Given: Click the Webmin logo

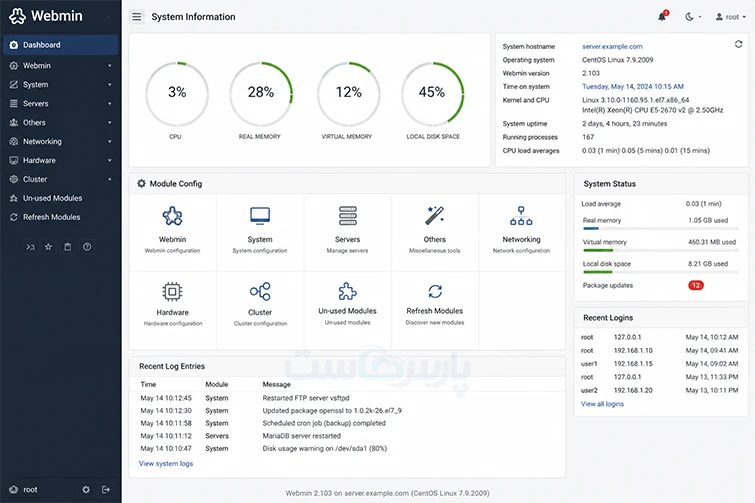Looking at the screenshot, I should tap(46, 16).
